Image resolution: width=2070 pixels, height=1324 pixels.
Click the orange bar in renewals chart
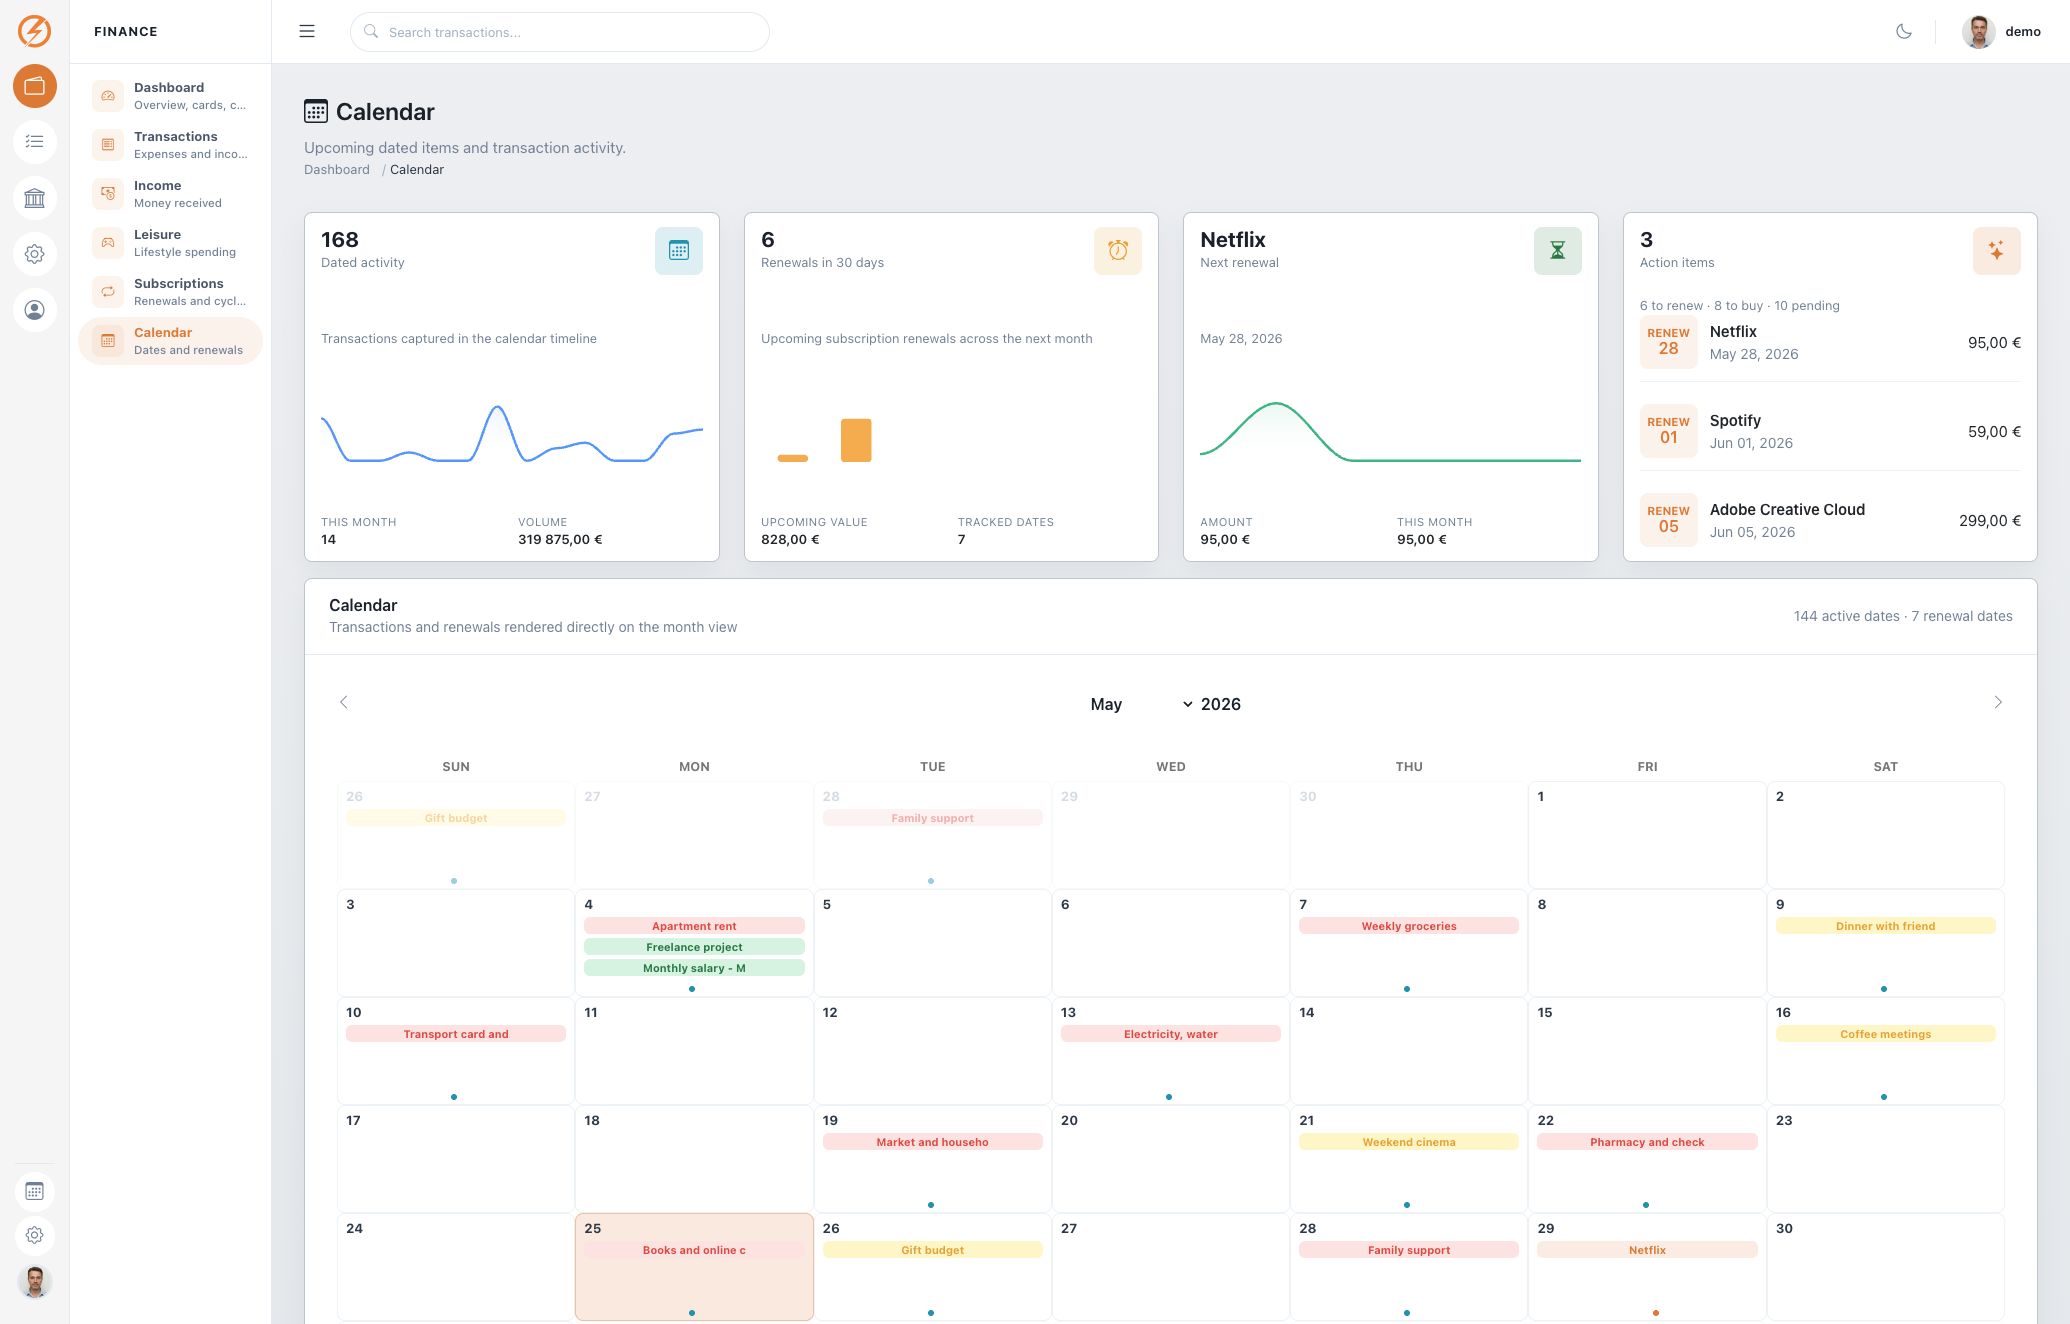point(856,440)
